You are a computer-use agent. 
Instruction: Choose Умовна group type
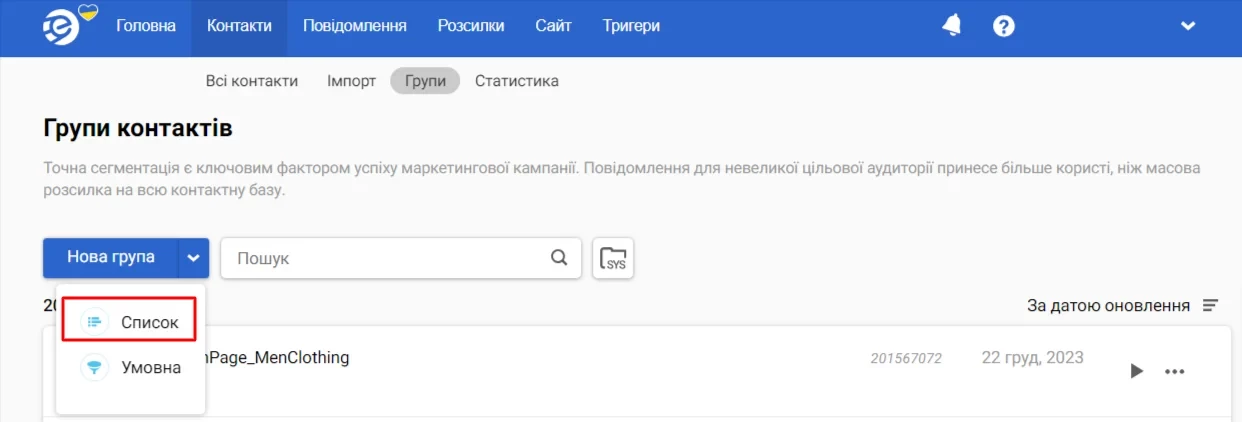tap(130, 367)
